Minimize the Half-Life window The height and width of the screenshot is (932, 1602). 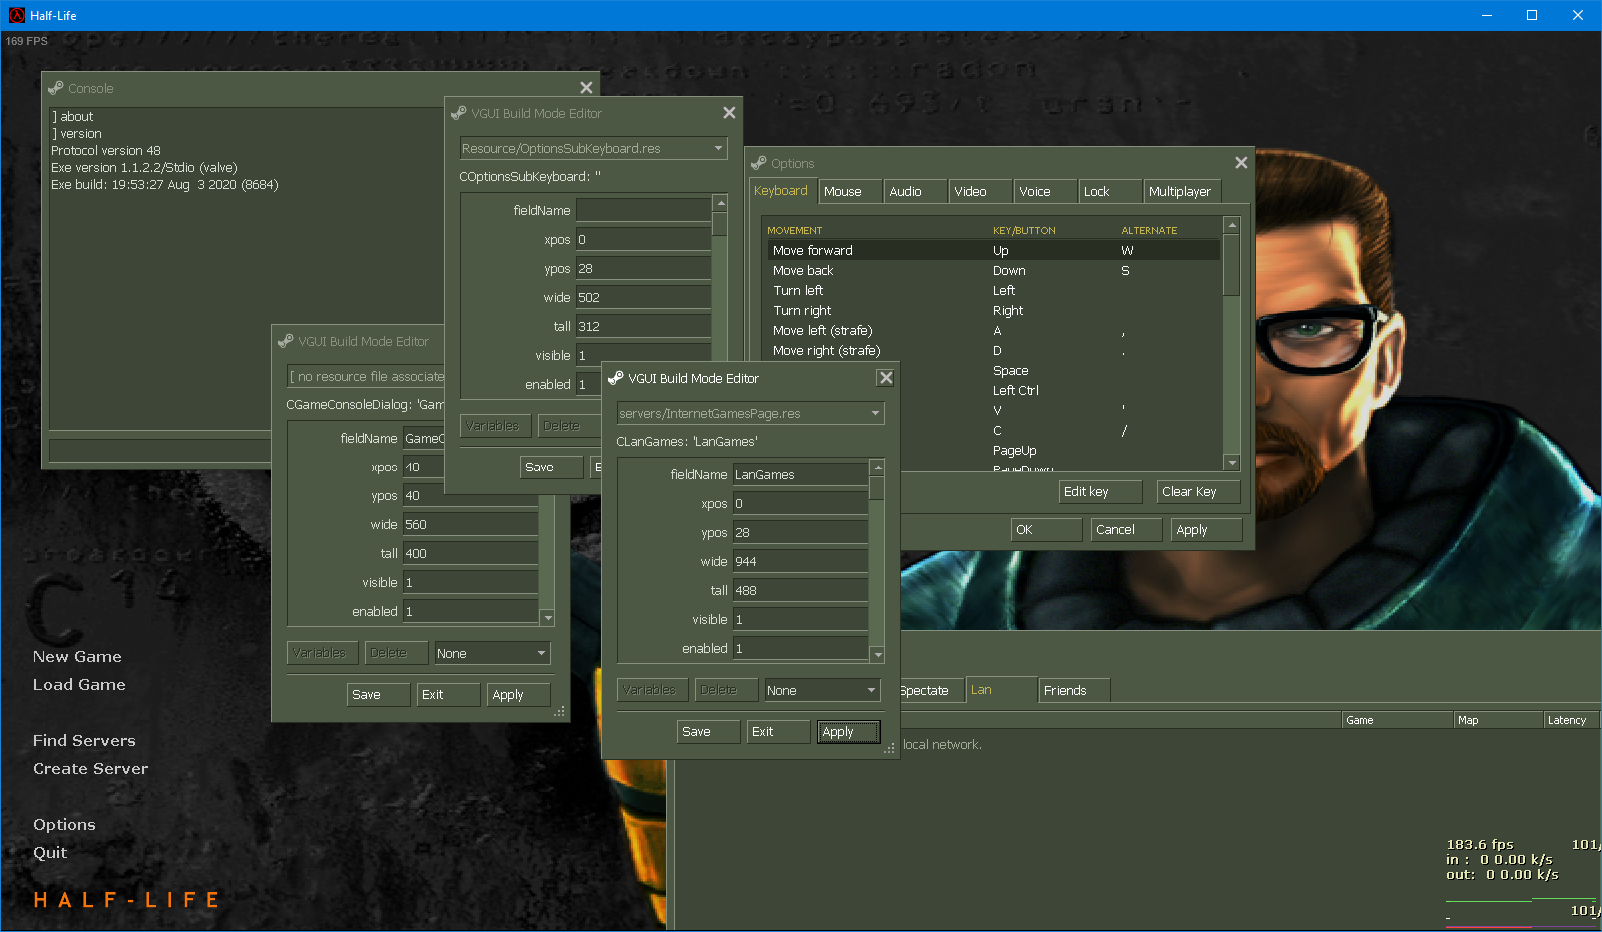(1486, 15)
